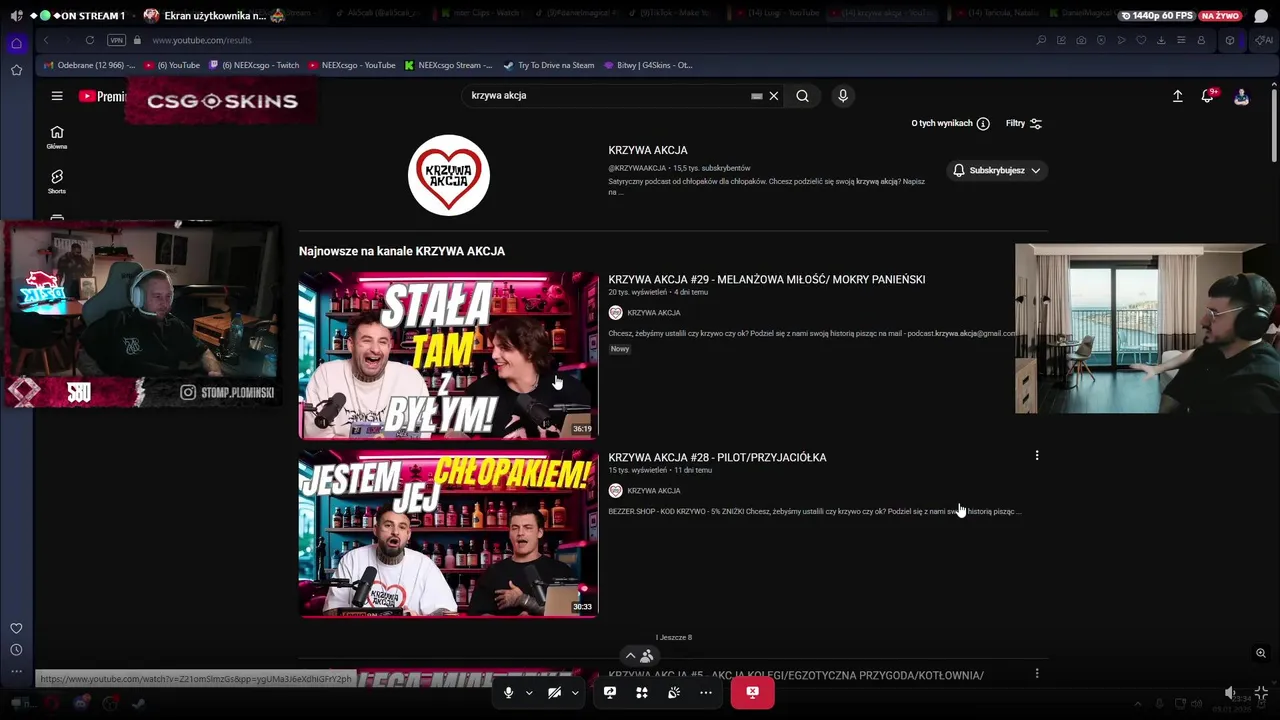Viewport: 1280px width, 720px height.
Task: Open more options for episode #5
Action: point(1037,673)
